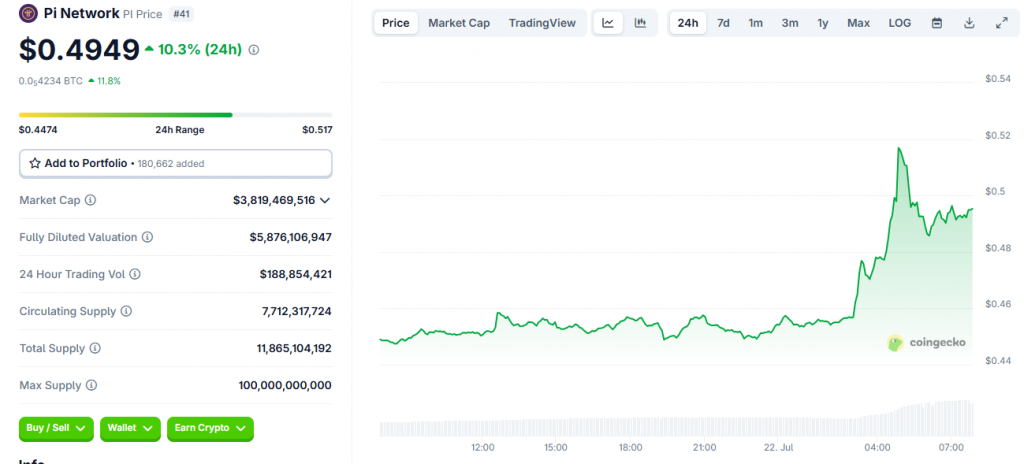Click the download chart data icon
Viewport: 1024px width, 464px height.
click(x=969, y=23)
